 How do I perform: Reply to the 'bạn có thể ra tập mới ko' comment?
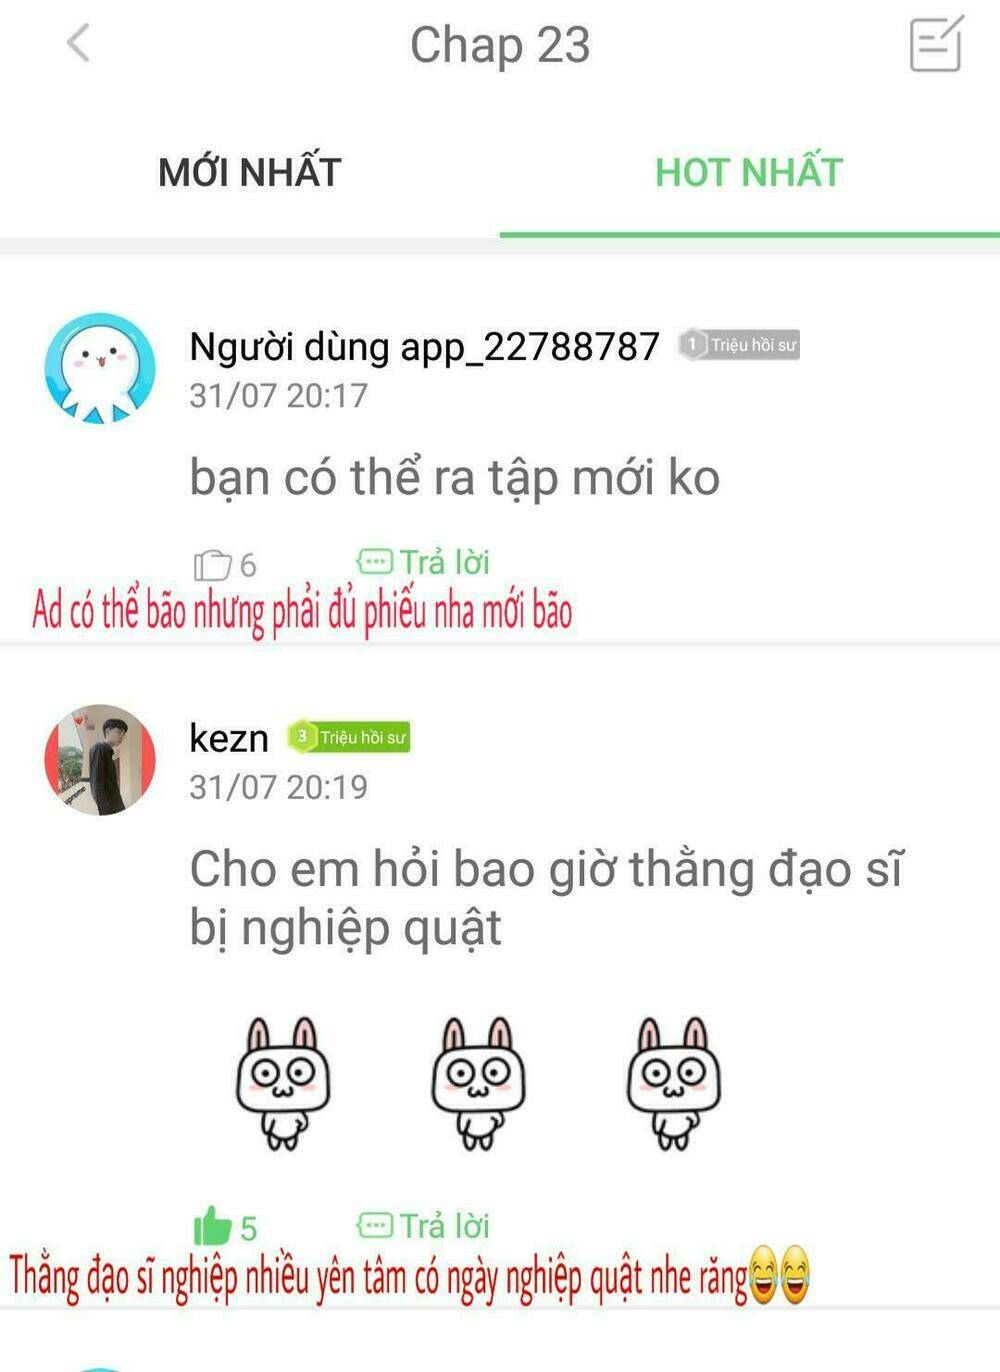coord(444,562)
